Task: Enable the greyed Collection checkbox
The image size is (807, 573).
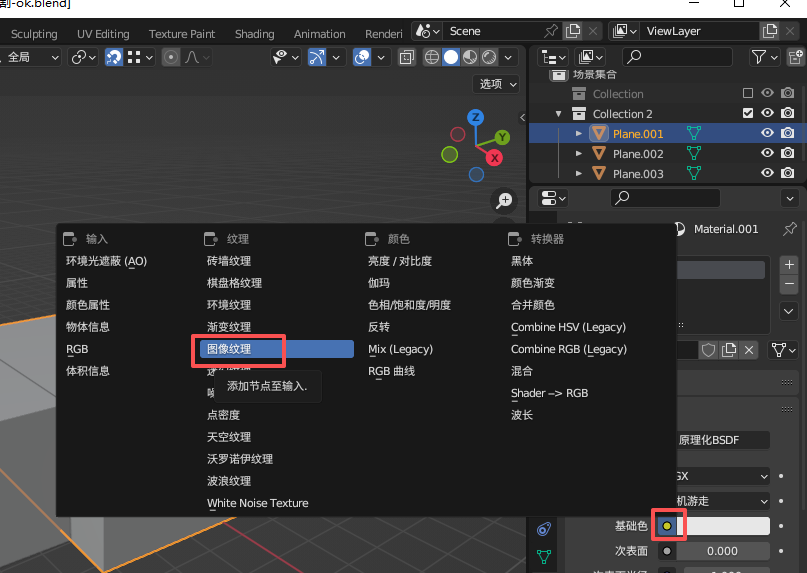Action: [748, 94]
